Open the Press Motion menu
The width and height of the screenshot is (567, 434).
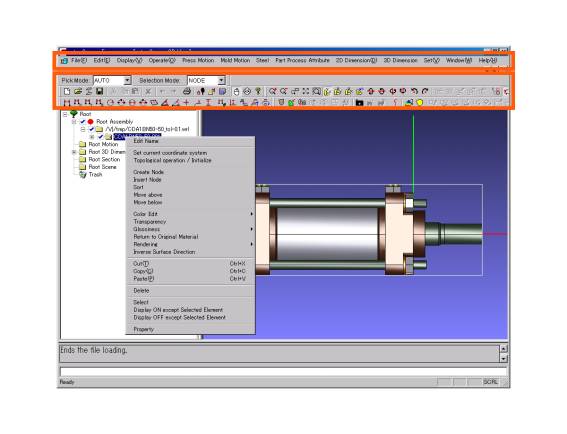[x=198, y=60]
